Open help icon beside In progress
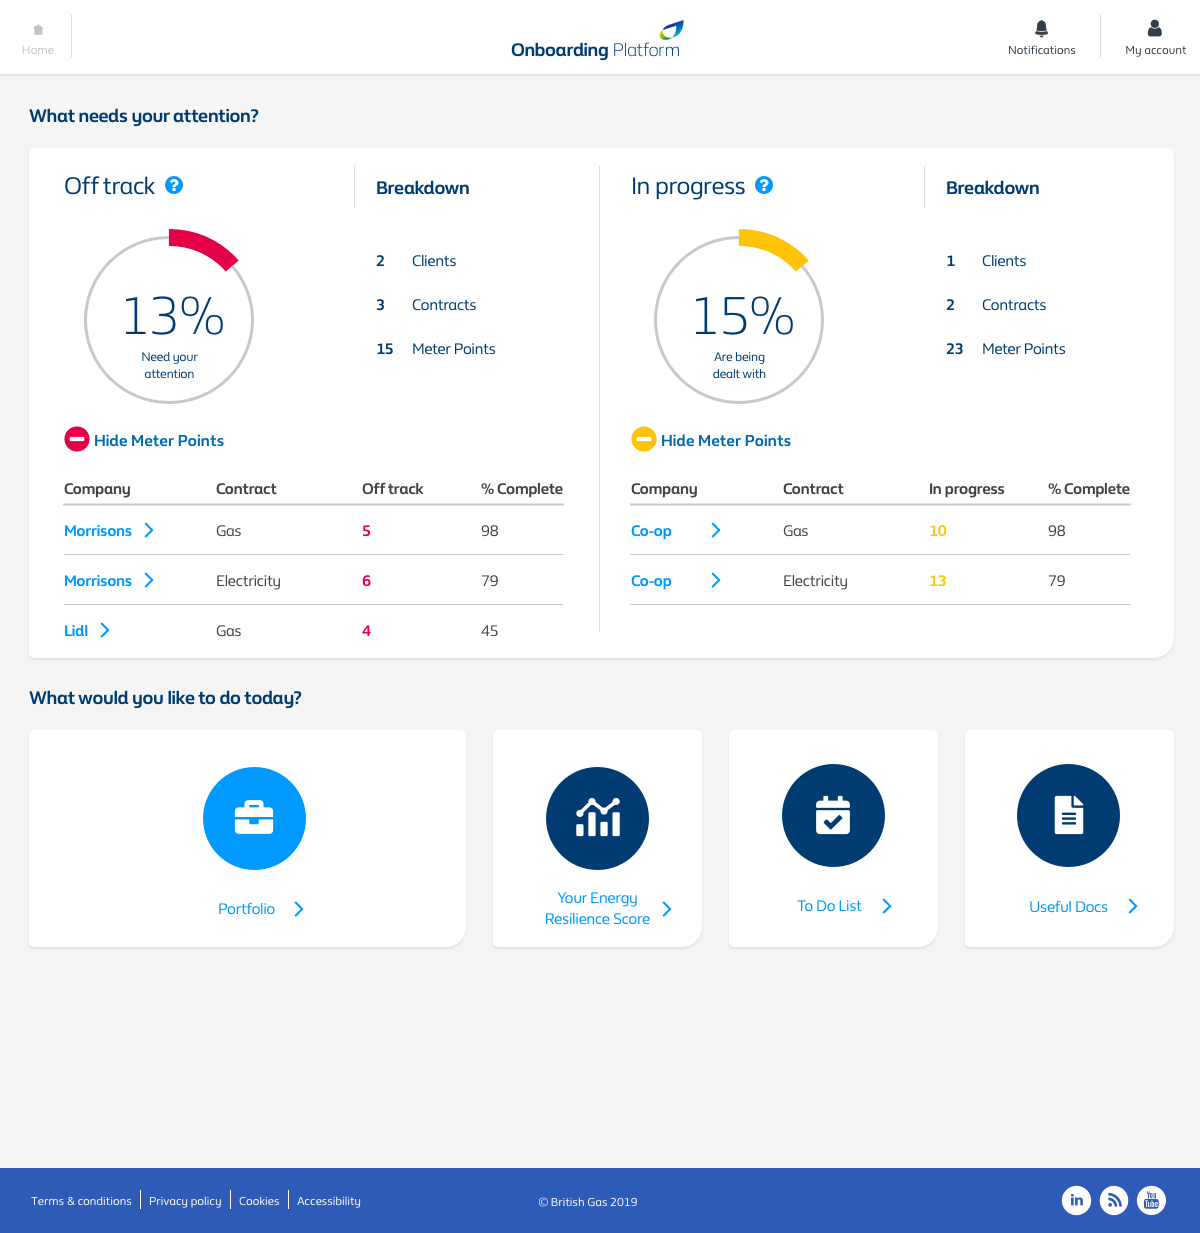Image resolution: width=1200 pixels, height=1233 pixels. pyautogui.click(x=764, y=185)
